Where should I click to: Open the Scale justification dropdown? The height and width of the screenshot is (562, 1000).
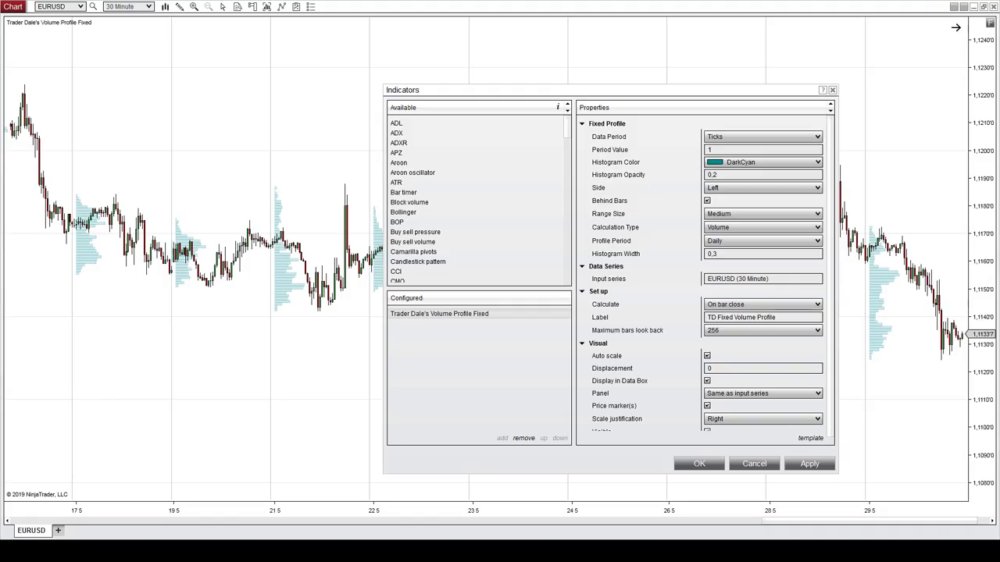point(763,418)
